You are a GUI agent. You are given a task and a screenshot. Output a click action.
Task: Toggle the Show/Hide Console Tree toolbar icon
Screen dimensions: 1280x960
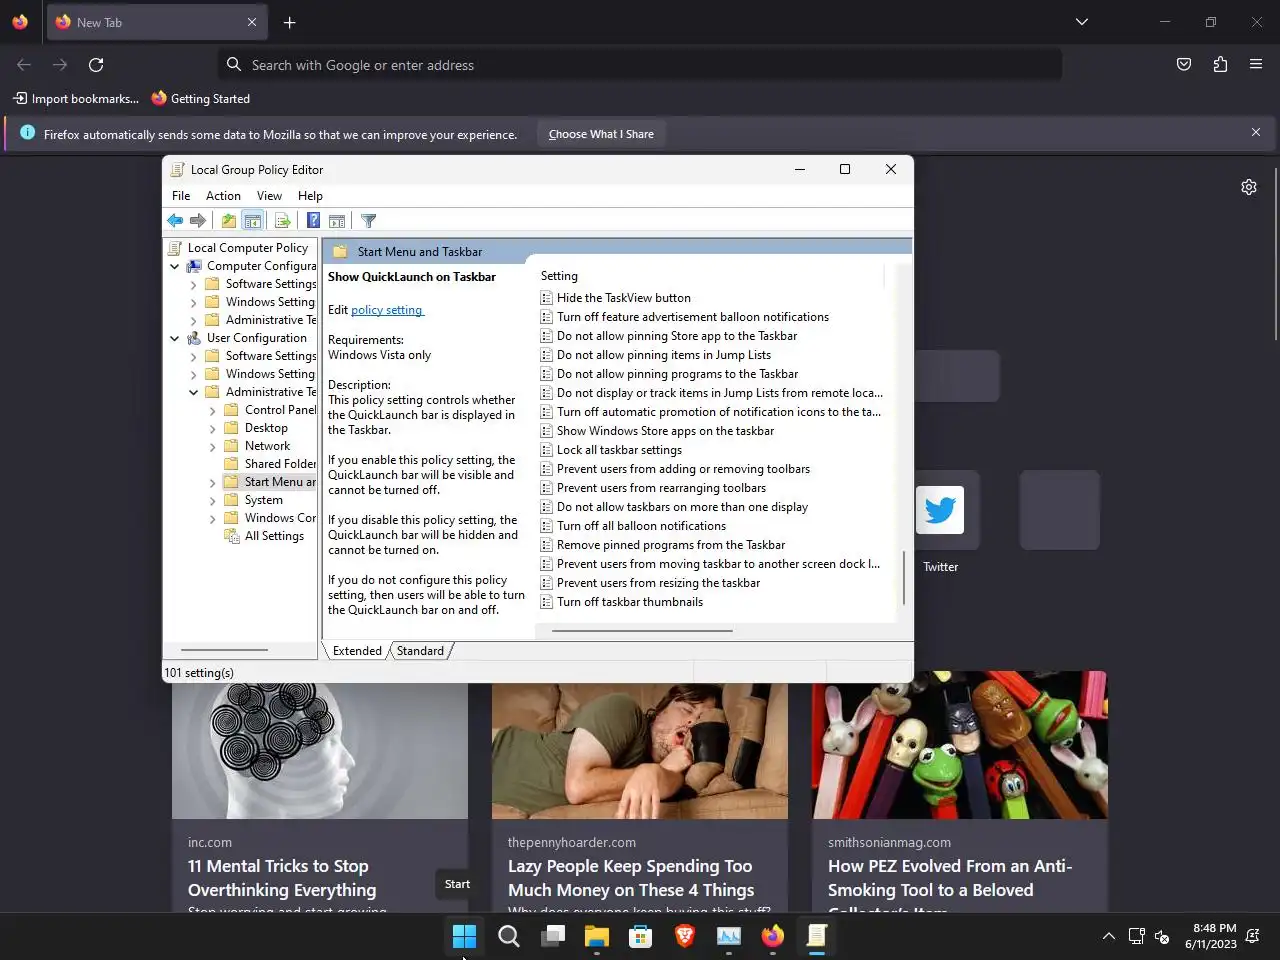tap(253, 221)
